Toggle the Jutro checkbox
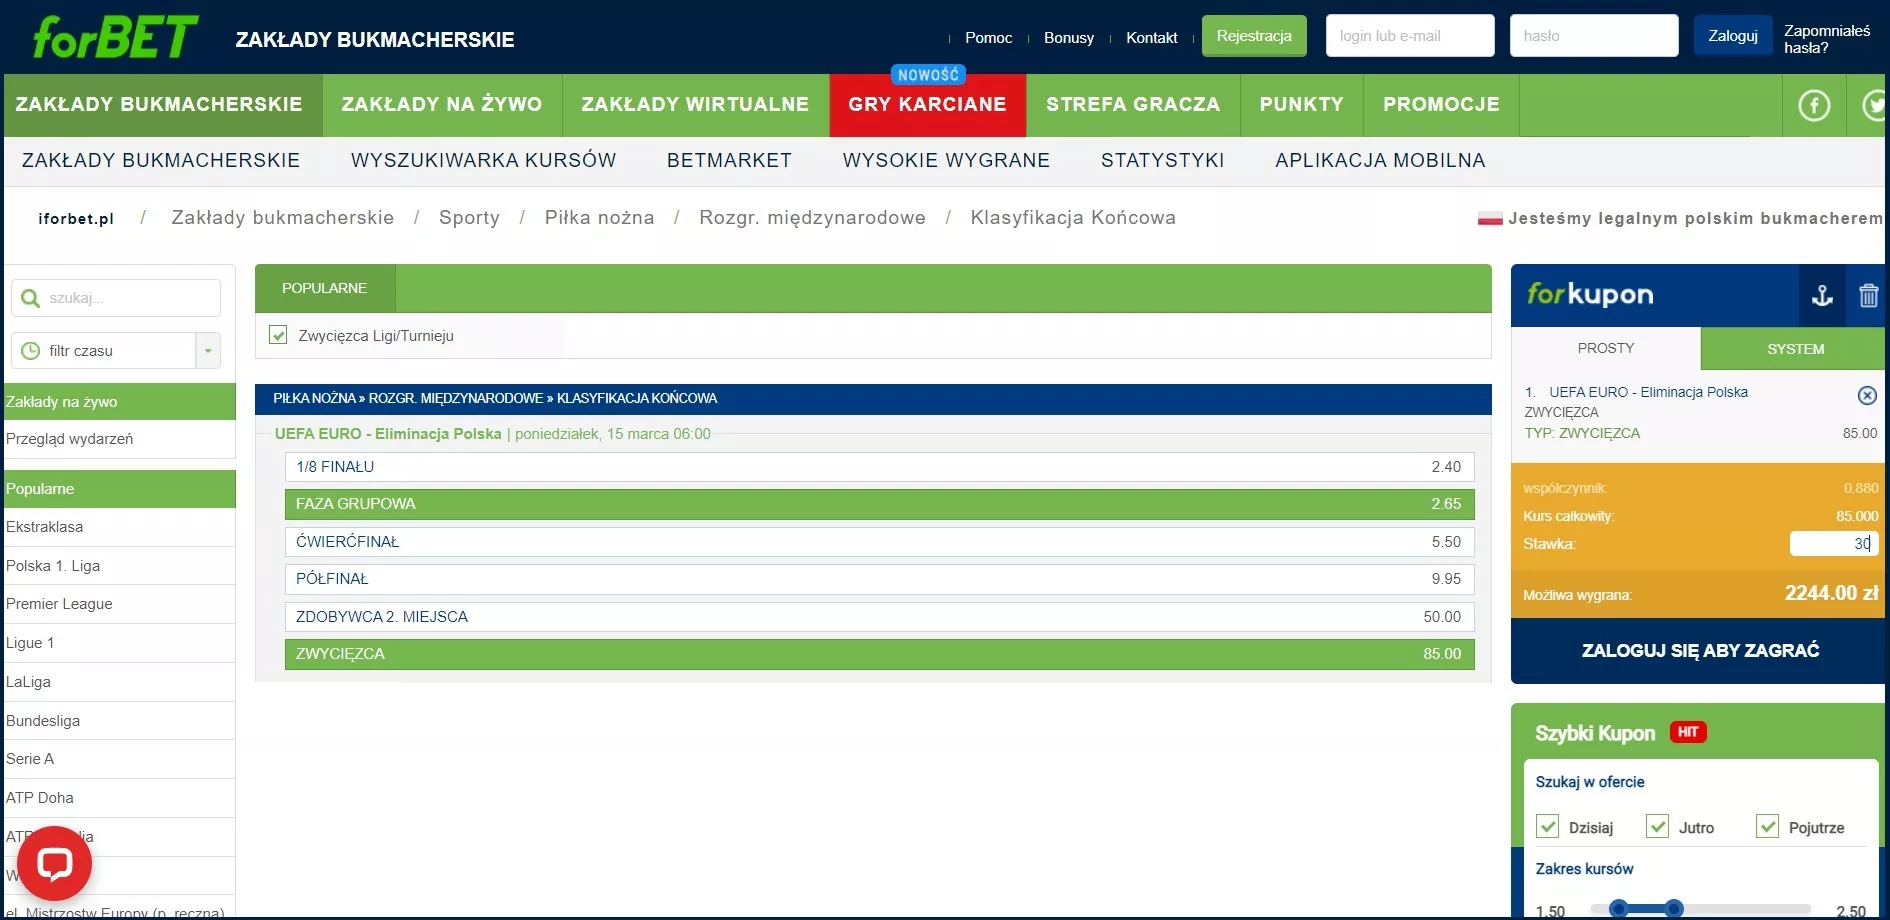1890x920 pixels. 1658,827
